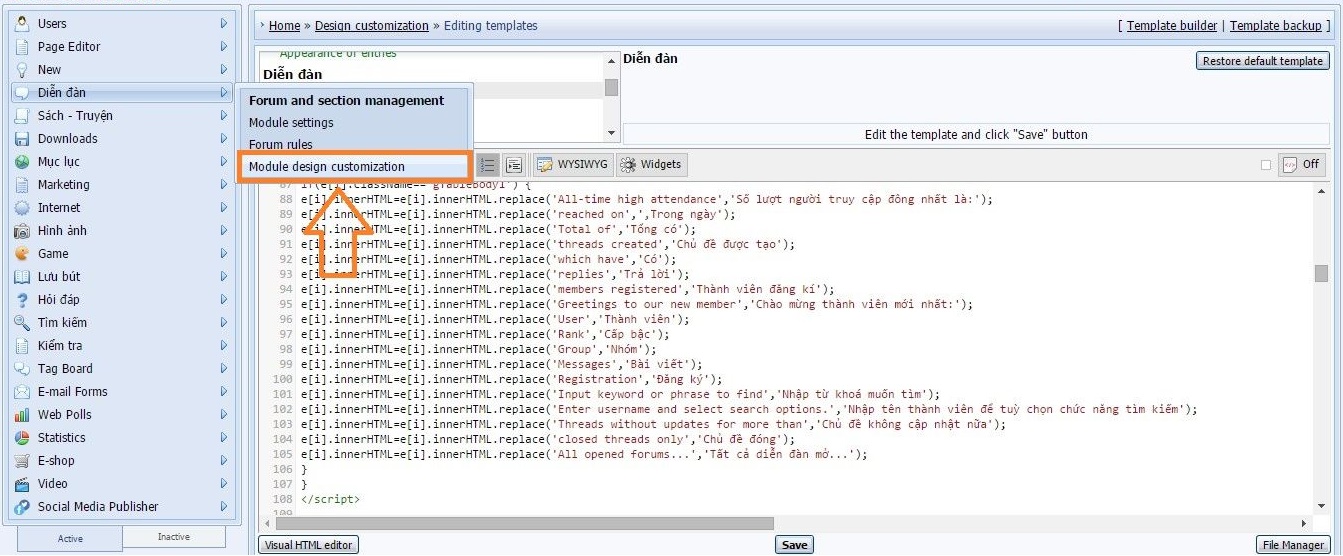Expand the Marketing submenu arrow

click(x=224, y=184)
